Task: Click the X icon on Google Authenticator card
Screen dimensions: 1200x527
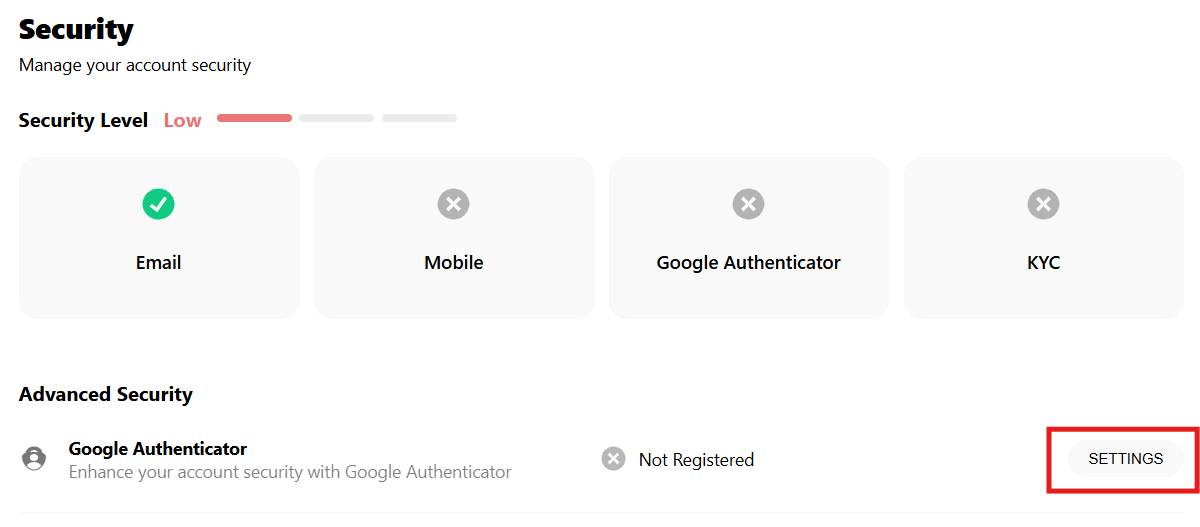Action: (748, 205)
